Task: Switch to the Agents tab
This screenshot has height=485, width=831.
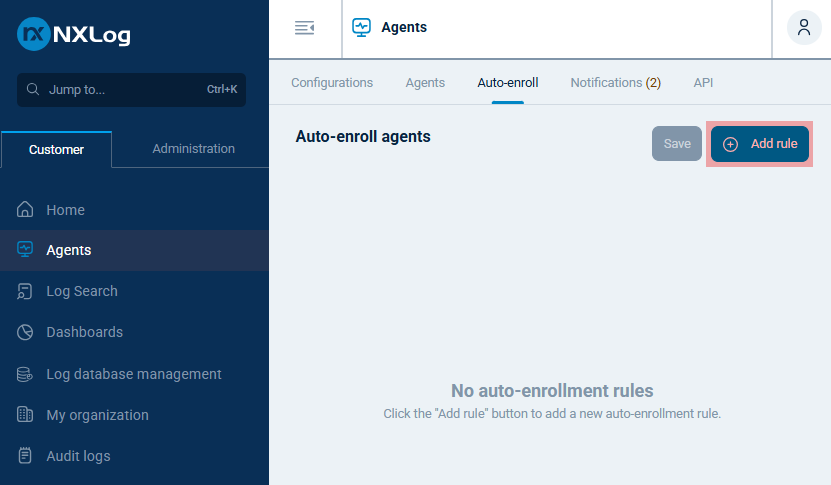Action: pyautogui.click(x=425, y=83)
